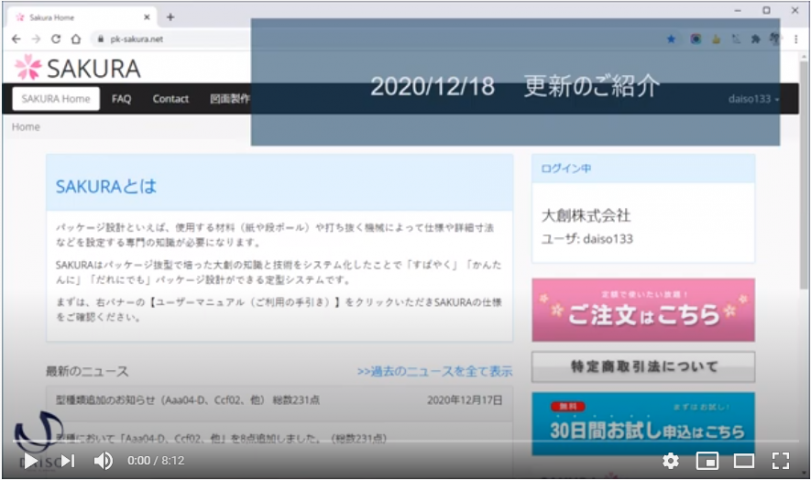The image size is (811, 480).
Task: Open the FAQ page
Action: click(x=121, y=99)
